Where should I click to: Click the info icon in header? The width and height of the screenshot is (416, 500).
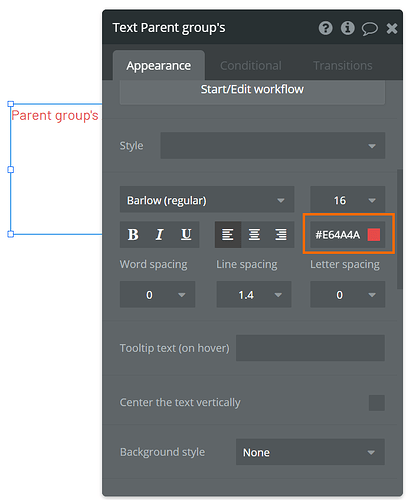point(347,28)
